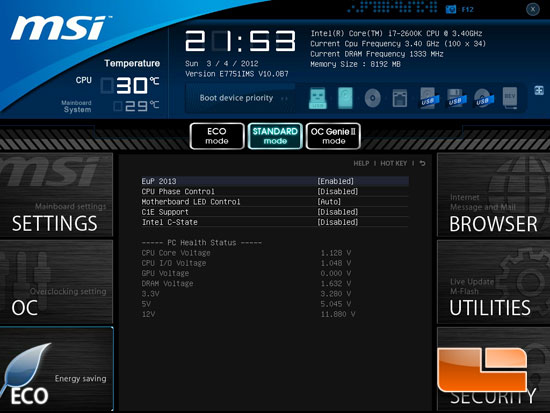The image size is (550, 413).
Task: Select the BEV network boot device icon
Action: [510, 98]
